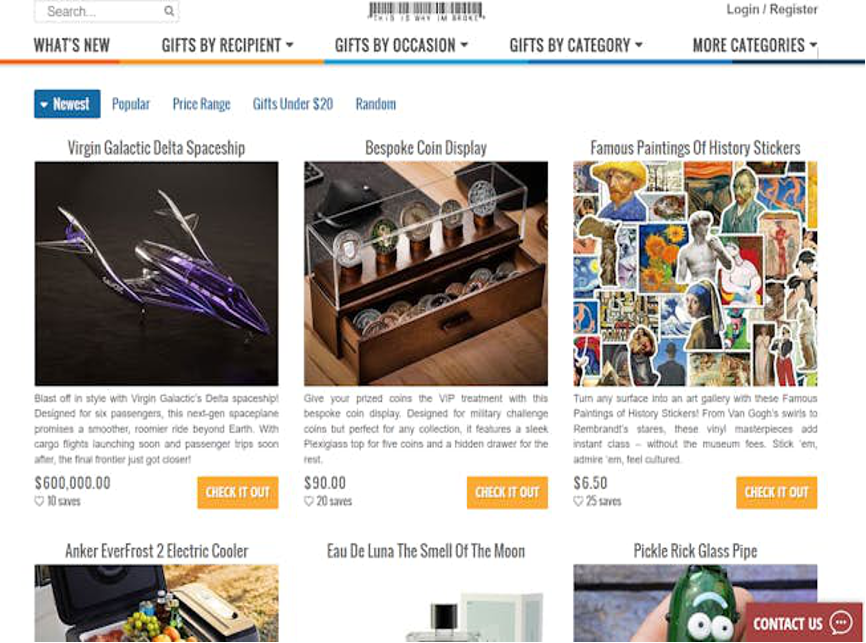Show Gifts Under $20
Viewport: 866px width, 643px height.
(293, 104)
